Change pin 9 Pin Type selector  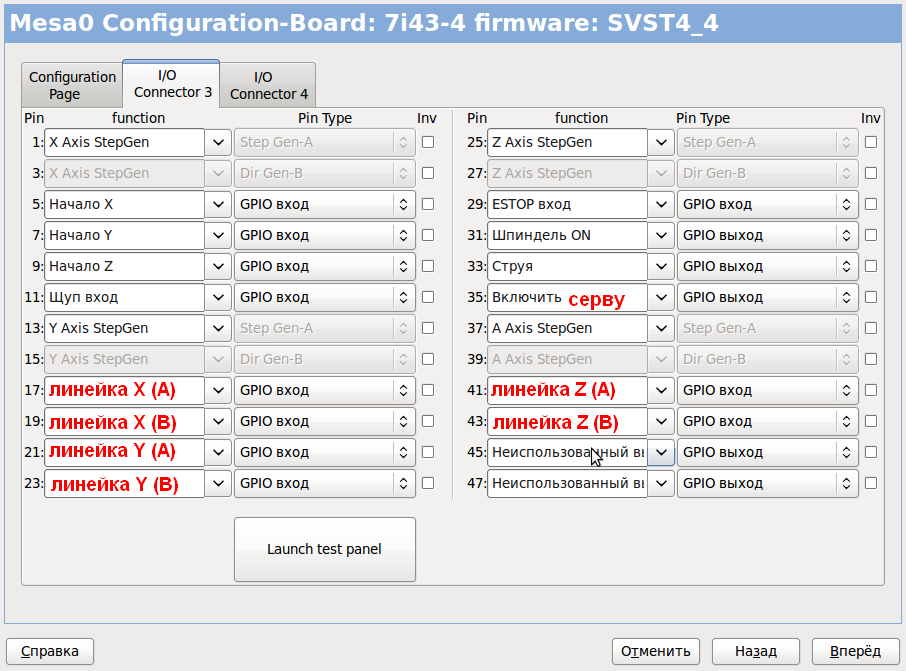(x=324, y=266)
